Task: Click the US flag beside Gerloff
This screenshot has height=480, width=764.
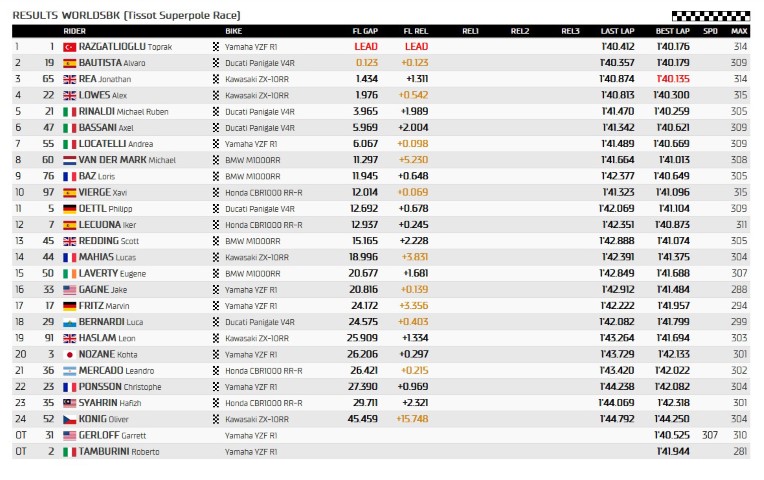Action: [x=69, y=435]
